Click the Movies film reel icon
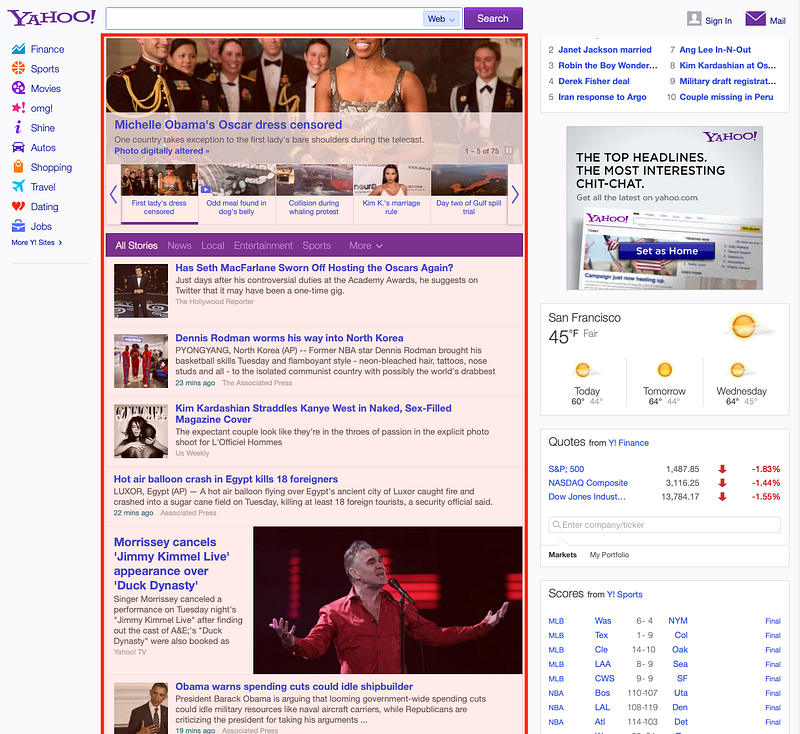800x734 pixels. 18,88
